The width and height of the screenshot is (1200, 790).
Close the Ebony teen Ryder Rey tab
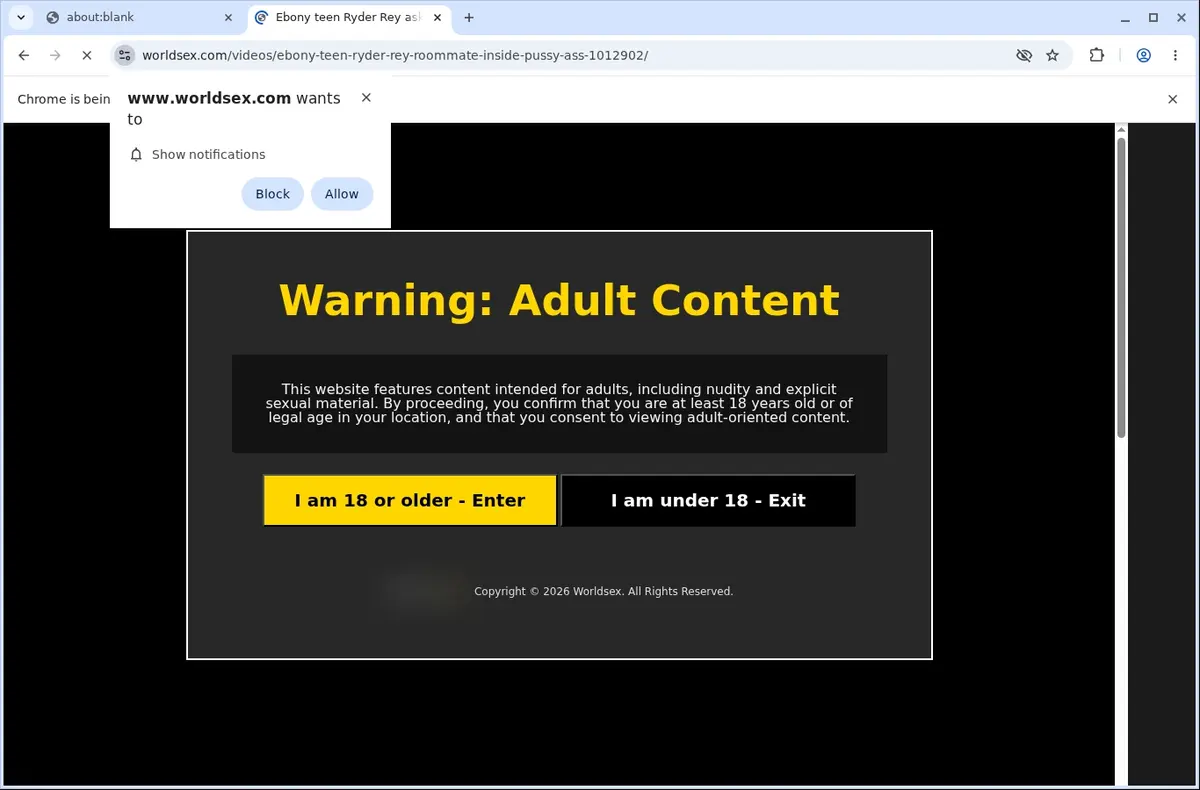click(x=437, y=17)
